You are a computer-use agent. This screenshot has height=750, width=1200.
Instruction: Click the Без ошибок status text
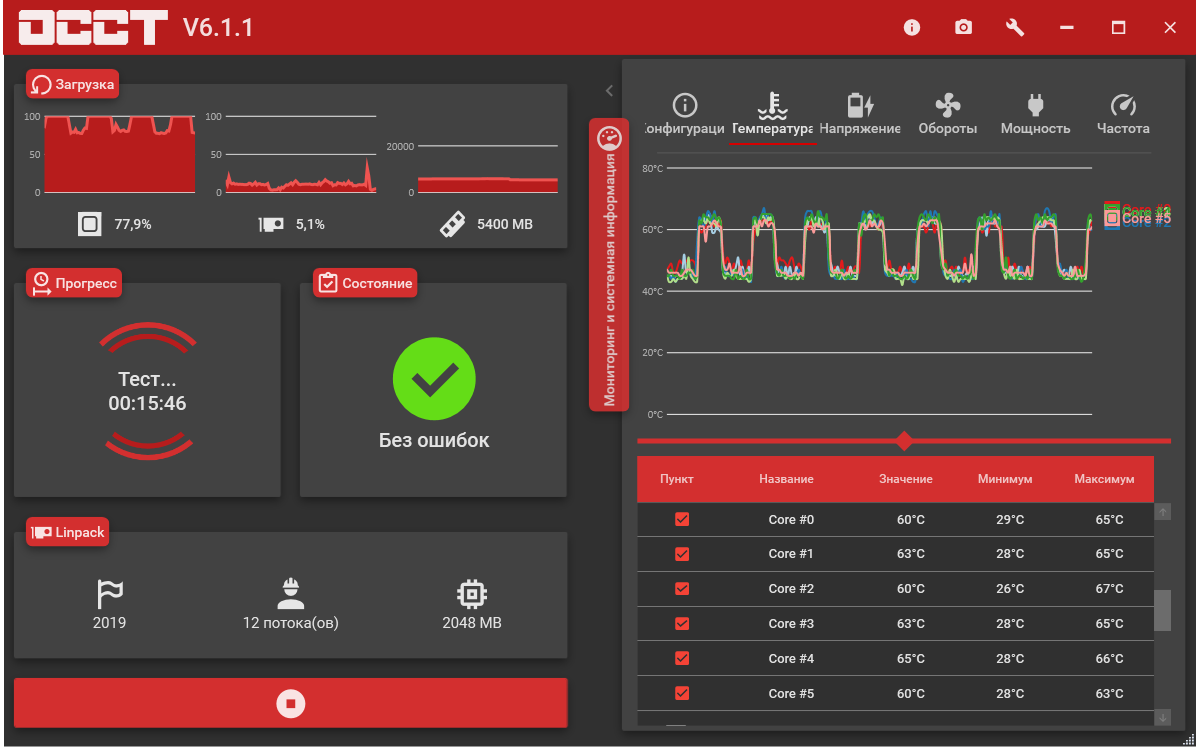[x=434, y=440]
